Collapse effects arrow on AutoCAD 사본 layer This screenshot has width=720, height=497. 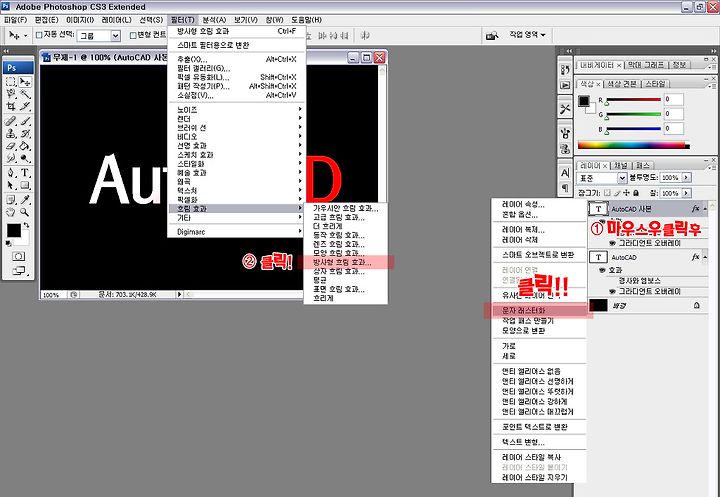[x=706, y=209]
